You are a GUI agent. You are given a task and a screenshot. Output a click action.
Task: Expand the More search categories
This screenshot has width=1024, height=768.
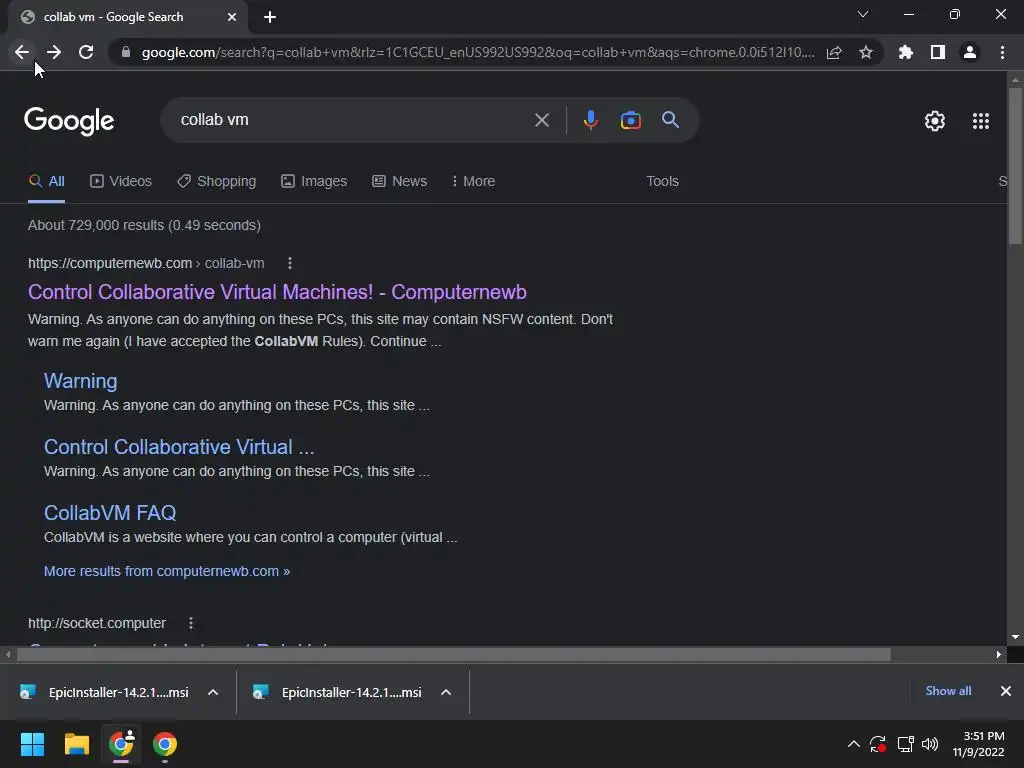[x=473, y=182]
